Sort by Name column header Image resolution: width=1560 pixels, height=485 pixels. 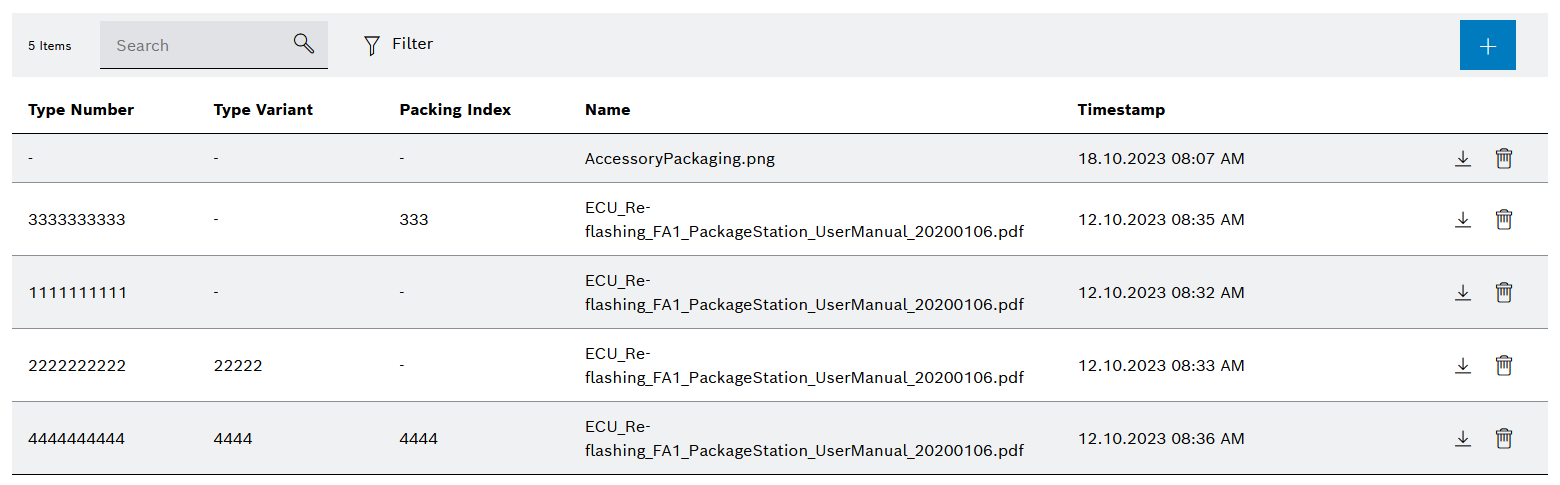point(607,110)
